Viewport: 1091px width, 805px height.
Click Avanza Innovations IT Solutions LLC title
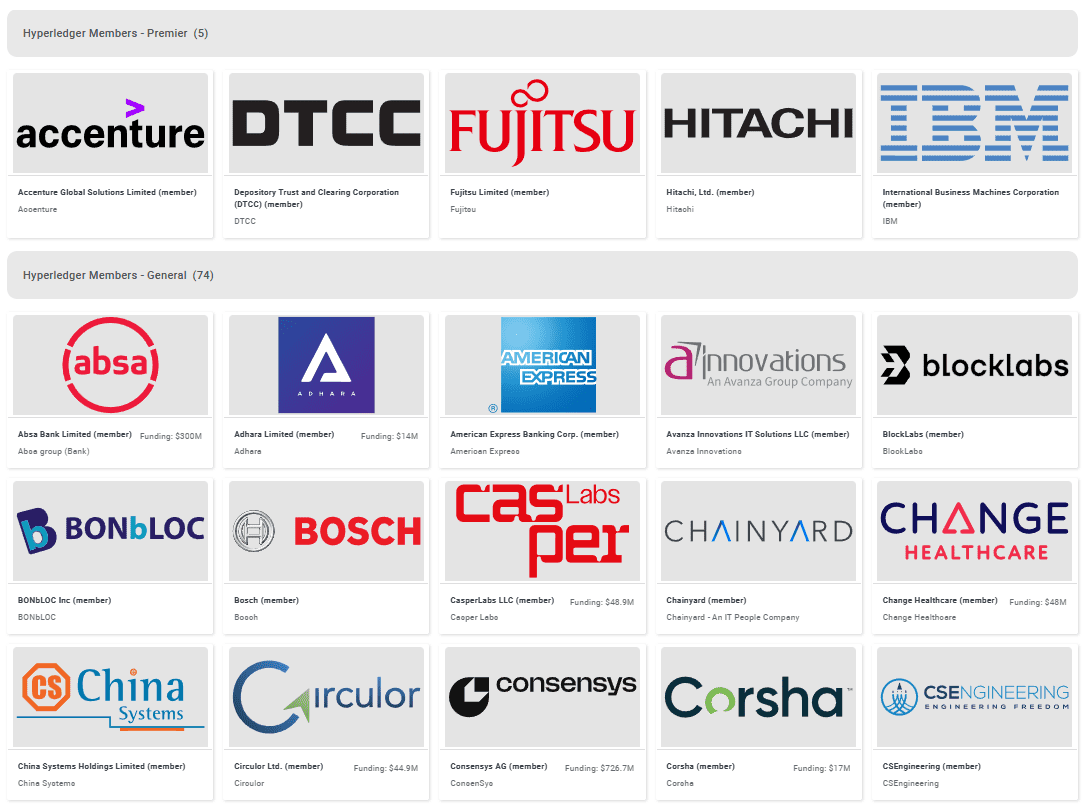click(x=758, y=434)
